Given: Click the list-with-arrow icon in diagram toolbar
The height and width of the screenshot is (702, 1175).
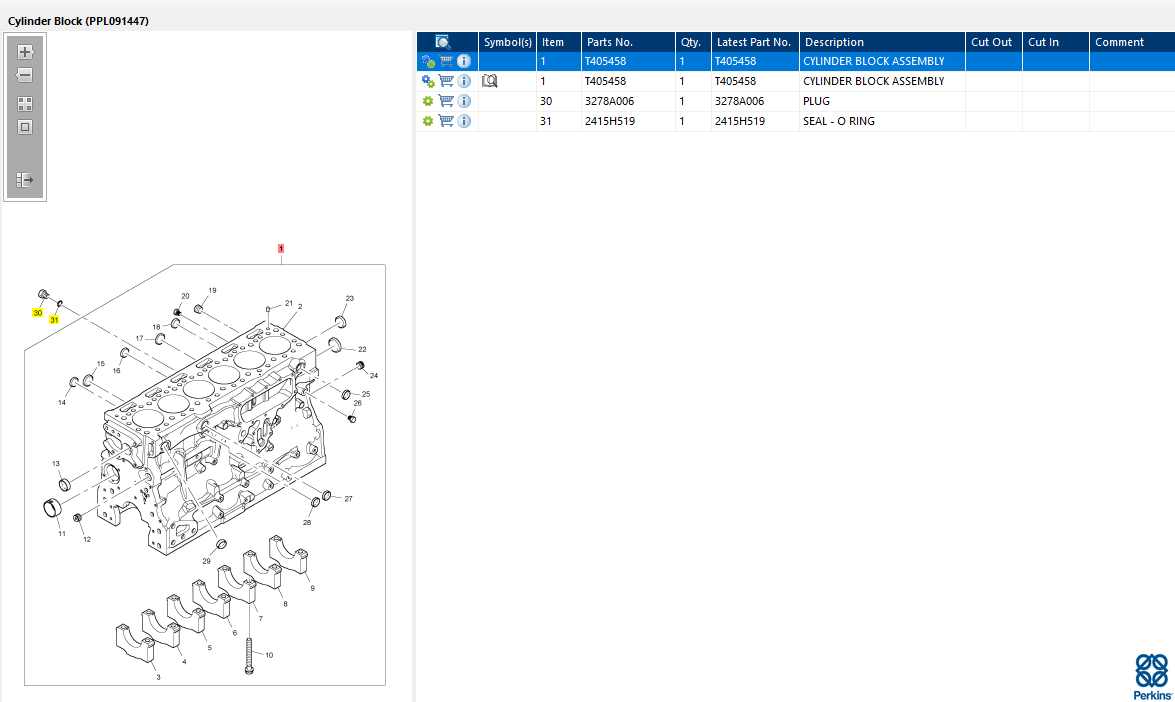Looking at the screenshot, I should point(25,180).
